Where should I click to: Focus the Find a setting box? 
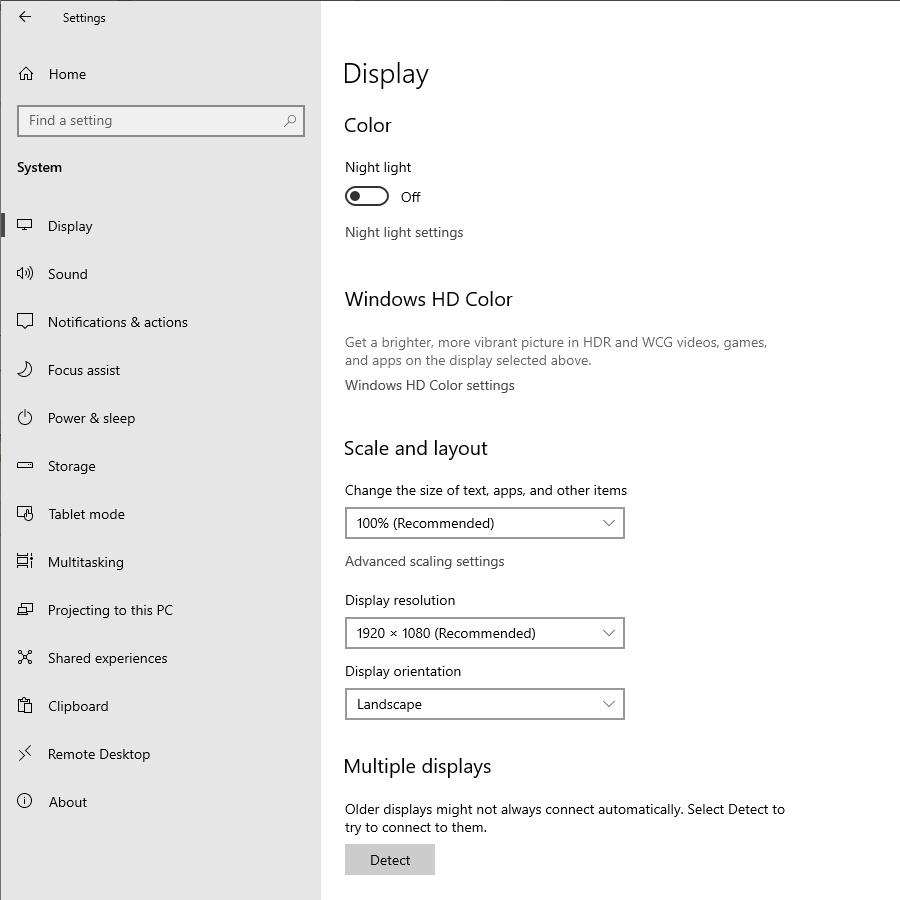pos(161,121)
